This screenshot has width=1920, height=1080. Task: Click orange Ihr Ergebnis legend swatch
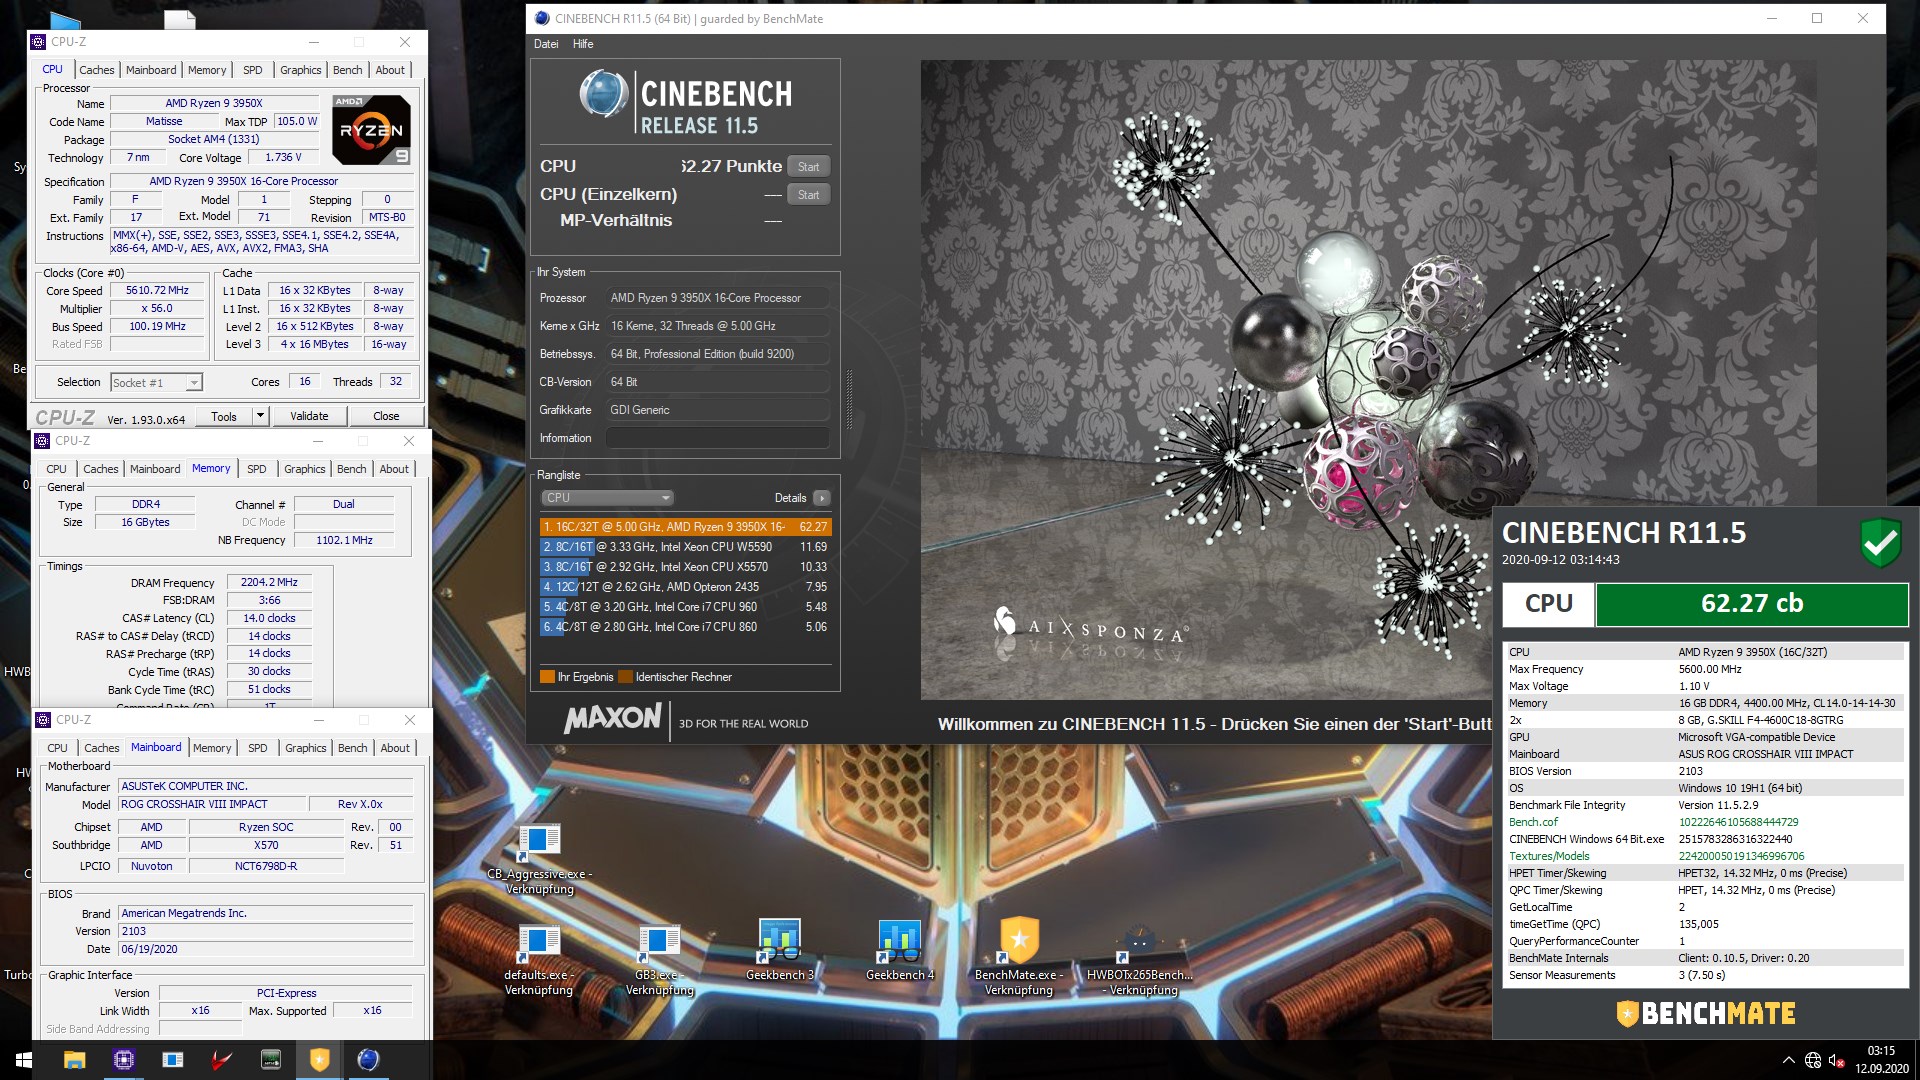tap(547, 677)
